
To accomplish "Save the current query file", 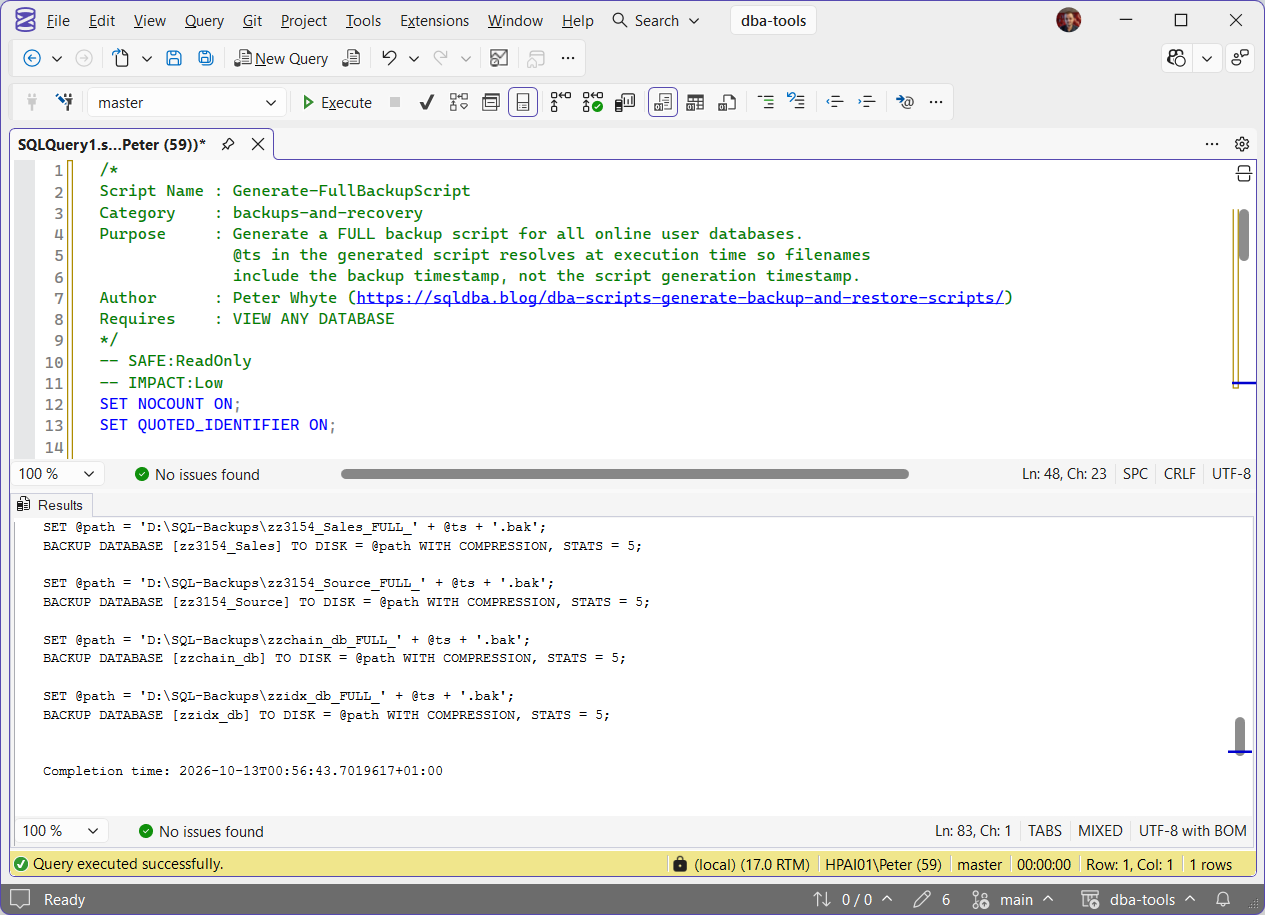I will (174, 58).
